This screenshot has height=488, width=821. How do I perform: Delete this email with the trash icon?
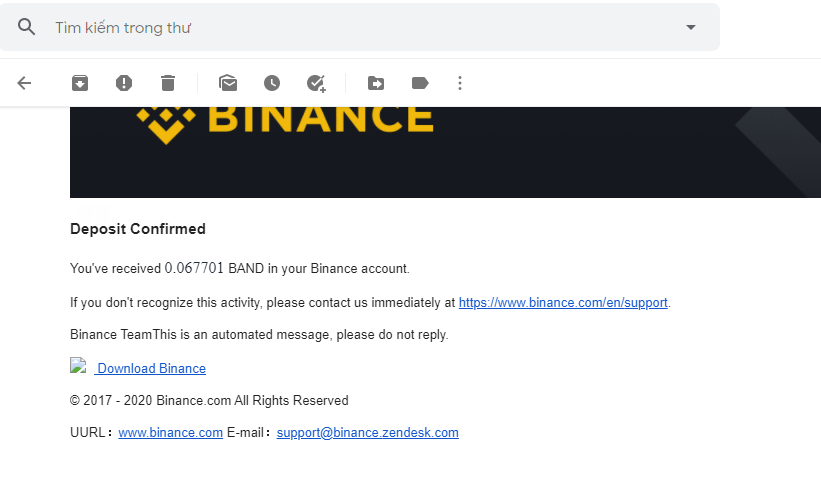(168, 83)
